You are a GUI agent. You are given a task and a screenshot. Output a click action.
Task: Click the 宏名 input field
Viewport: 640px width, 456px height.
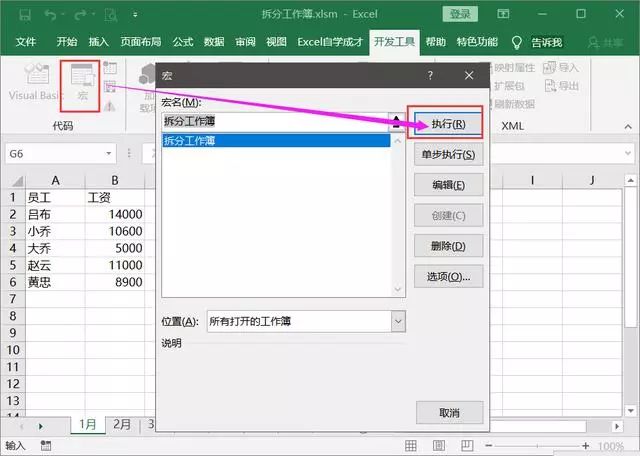tap(275, 122)
